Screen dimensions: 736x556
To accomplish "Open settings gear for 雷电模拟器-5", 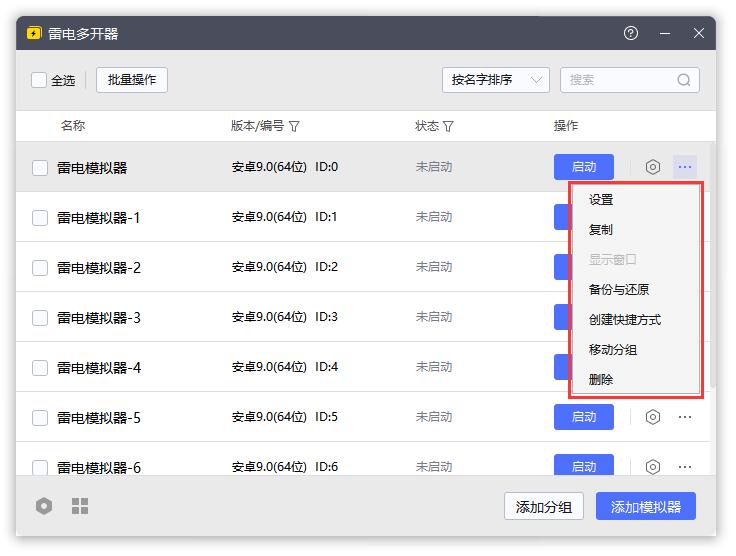I will [652, 417].
